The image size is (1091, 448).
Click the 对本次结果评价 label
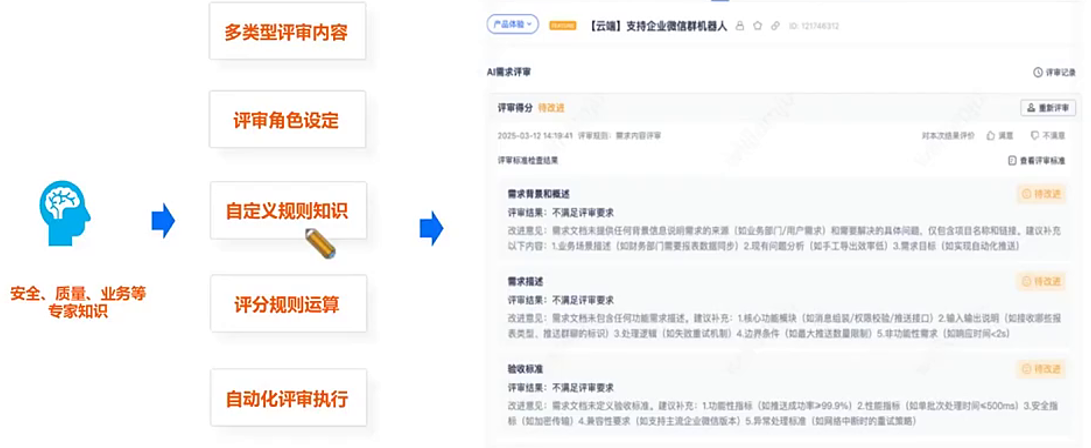point(948,136)
